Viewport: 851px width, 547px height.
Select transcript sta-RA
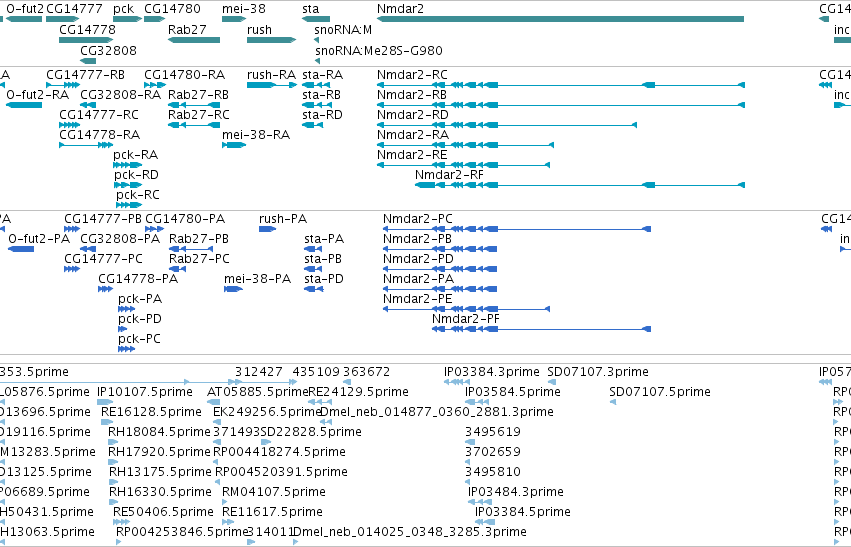coord(322,74)
